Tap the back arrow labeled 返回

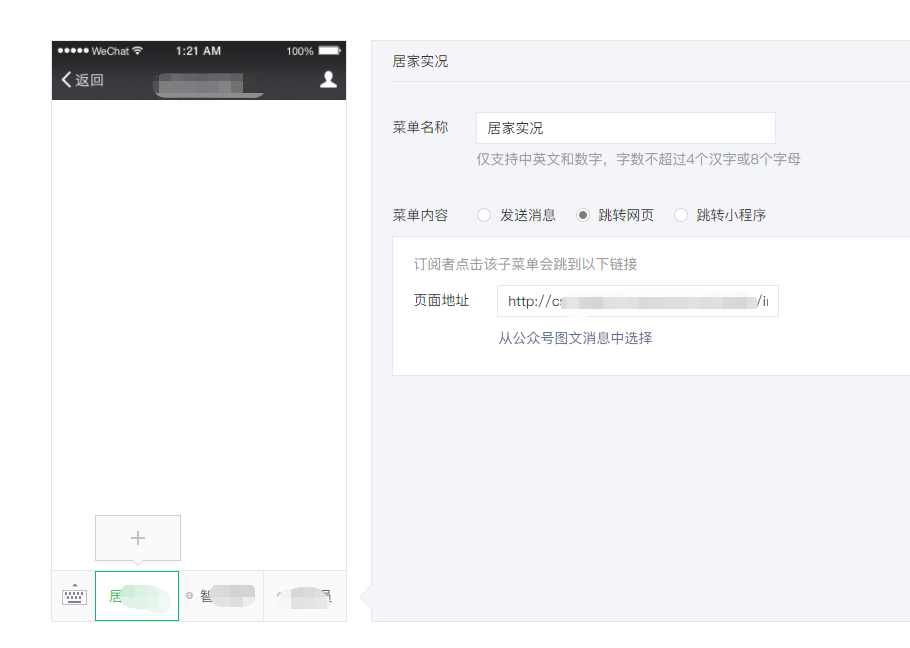[82, 79]
